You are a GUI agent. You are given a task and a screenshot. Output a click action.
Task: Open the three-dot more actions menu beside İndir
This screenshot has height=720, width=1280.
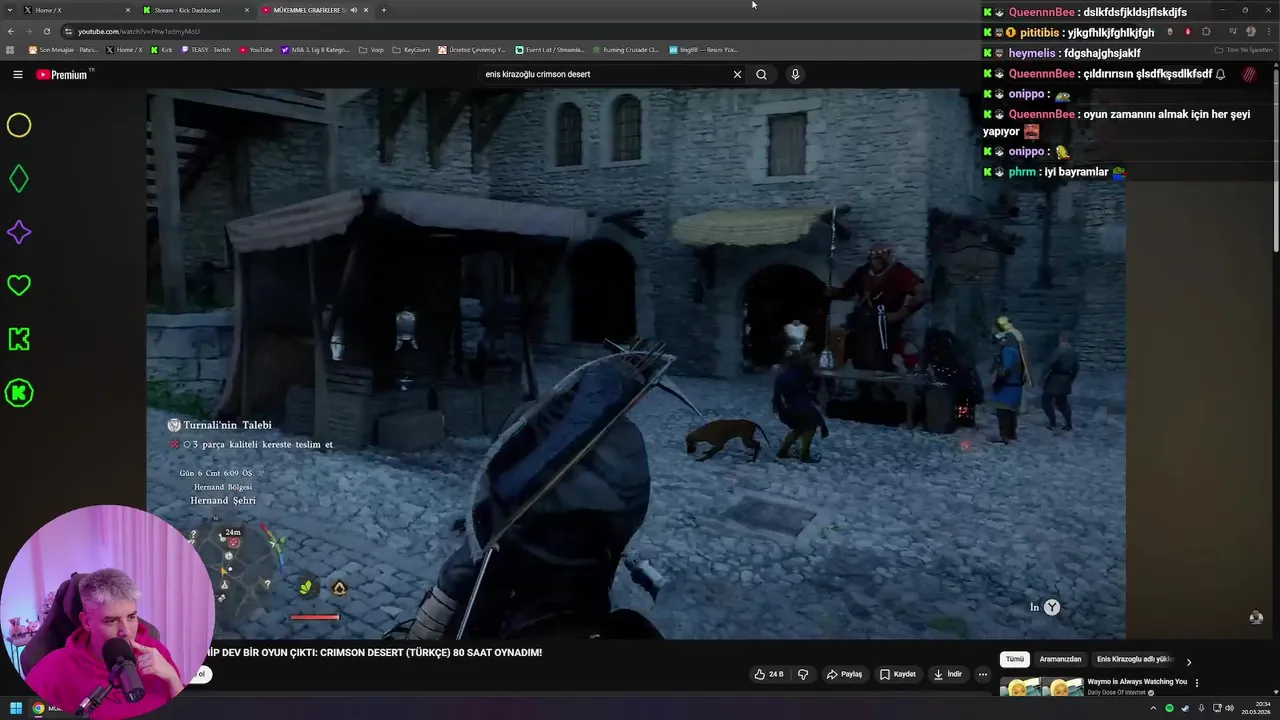pos(982,674)
